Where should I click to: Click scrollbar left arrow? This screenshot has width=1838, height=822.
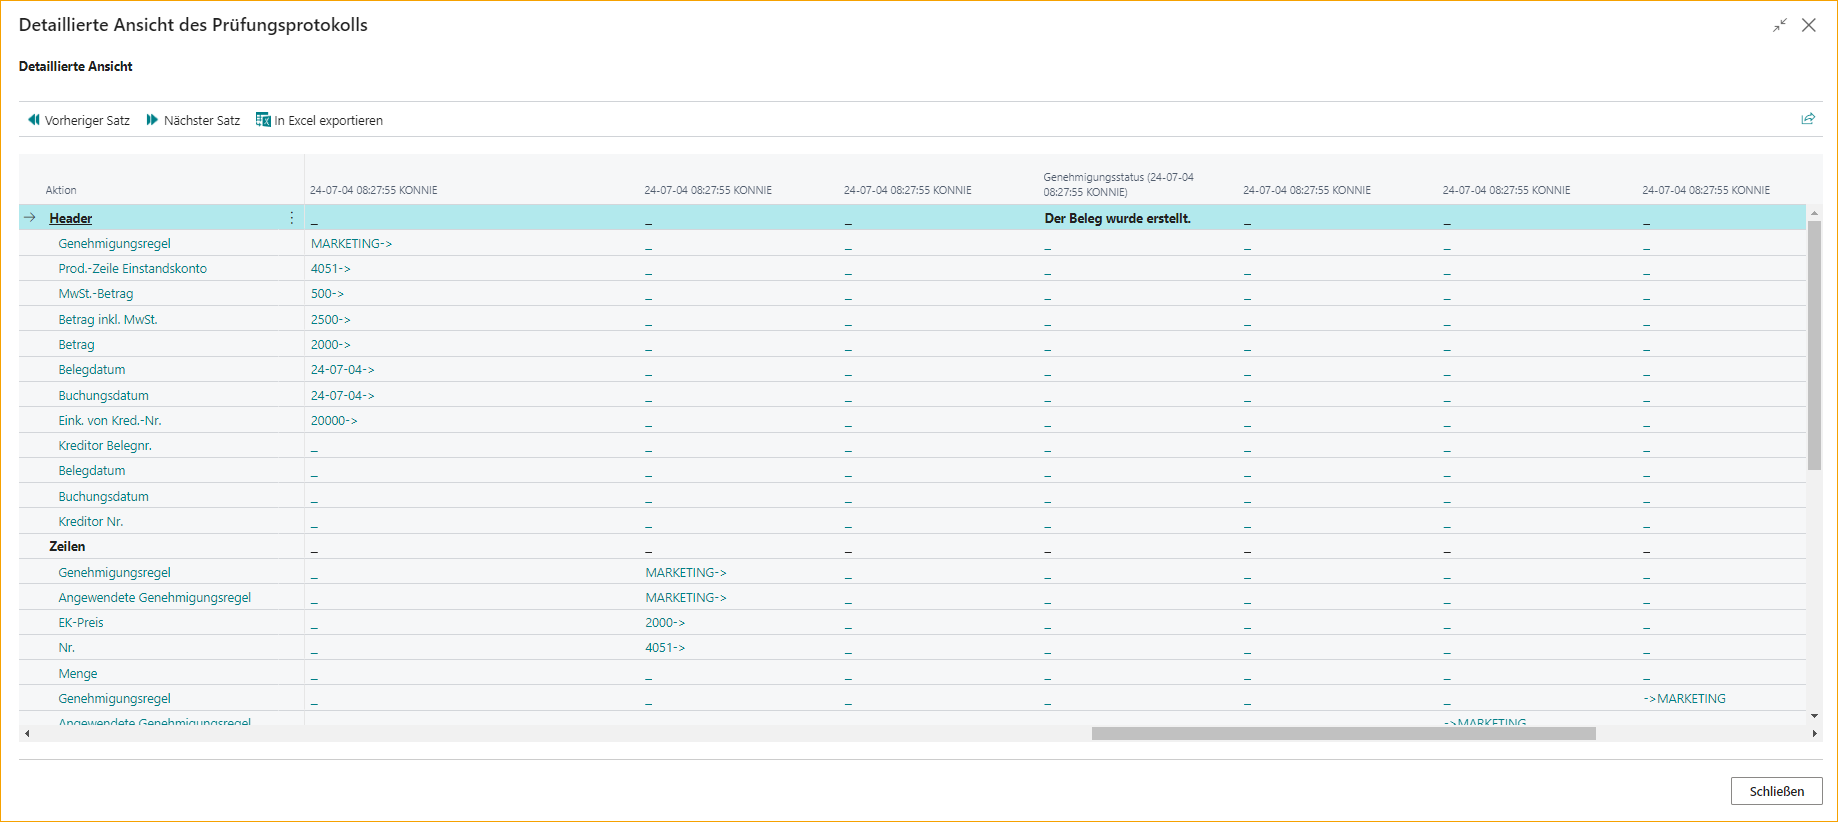(x=27, y=733)
